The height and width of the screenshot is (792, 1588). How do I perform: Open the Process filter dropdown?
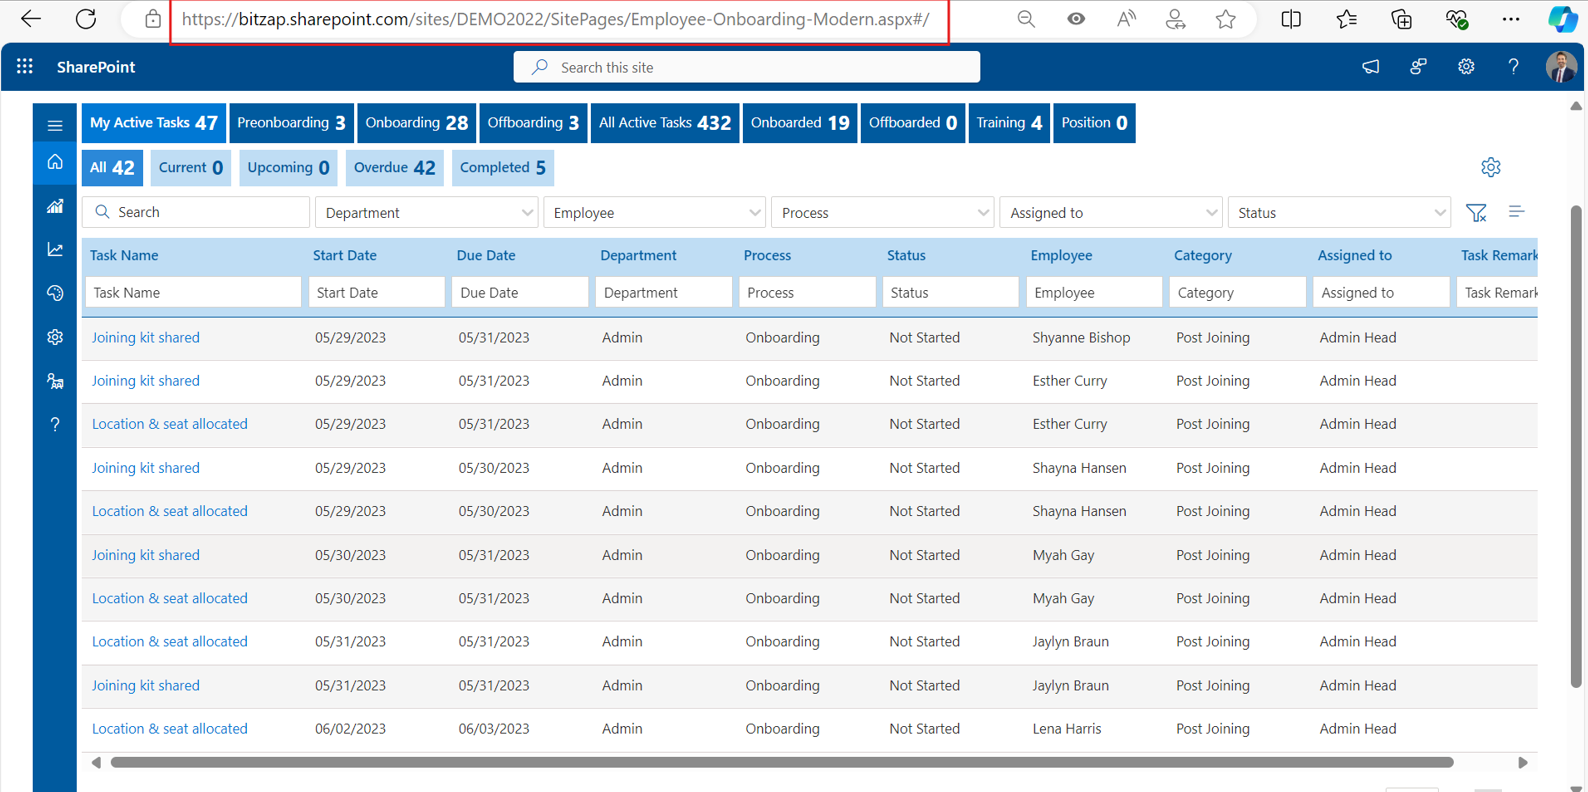883,213
